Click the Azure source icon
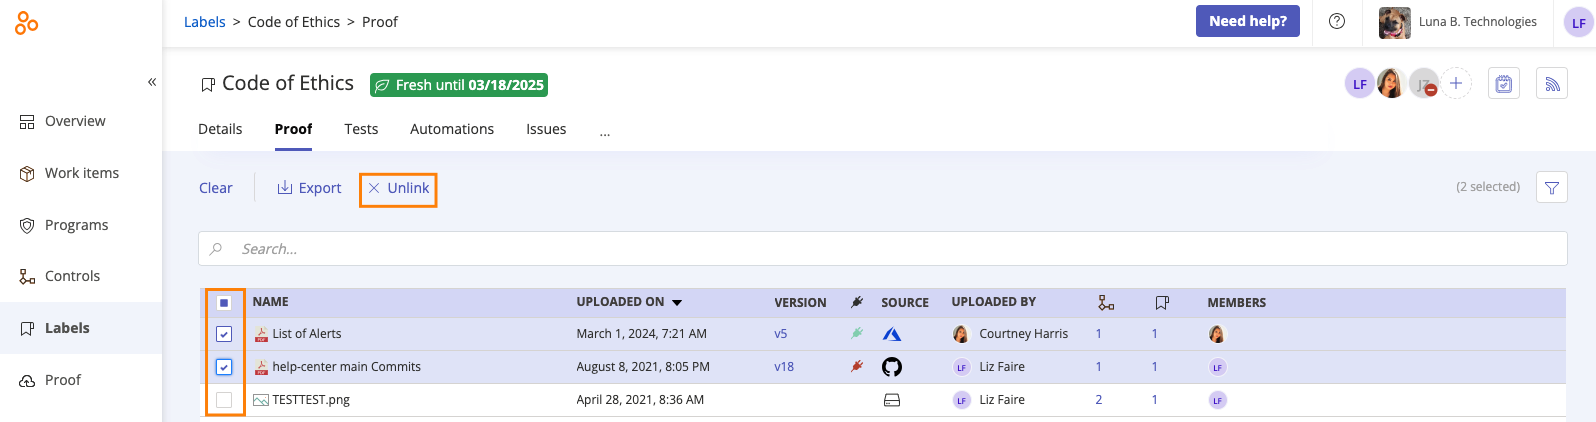Screen dimensions: 1596x422 (x=892, y=334)
